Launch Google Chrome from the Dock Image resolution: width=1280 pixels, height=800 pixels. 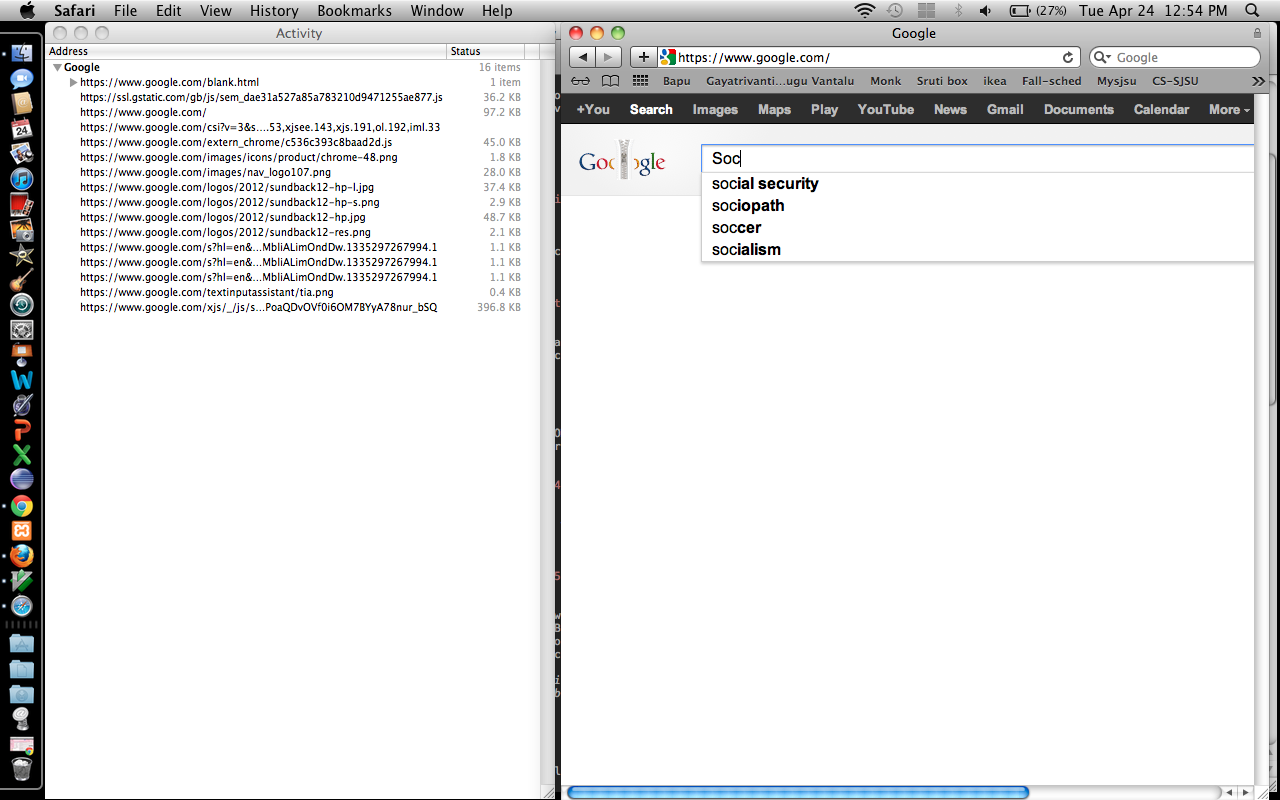[x=22, y=506]
